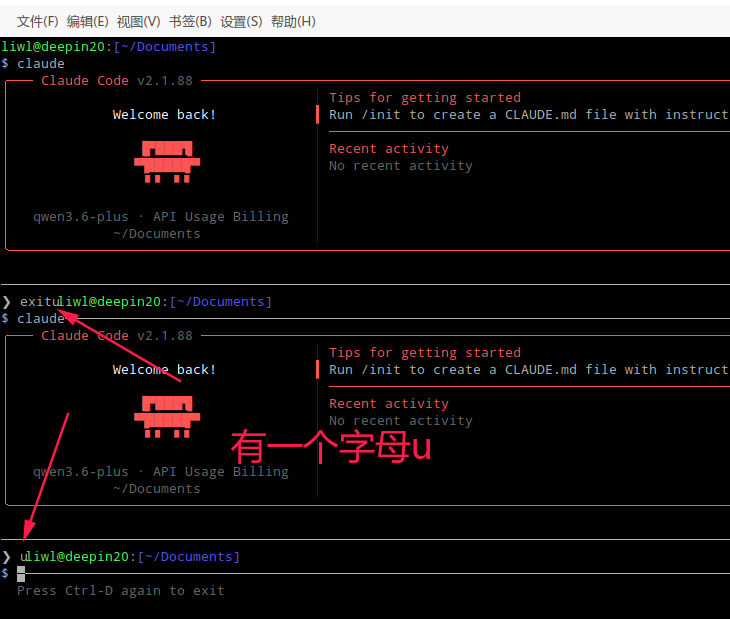The image size is (730, 619).
Task: Click first 'Run /init to create' tip line
Action: point(529,114)
